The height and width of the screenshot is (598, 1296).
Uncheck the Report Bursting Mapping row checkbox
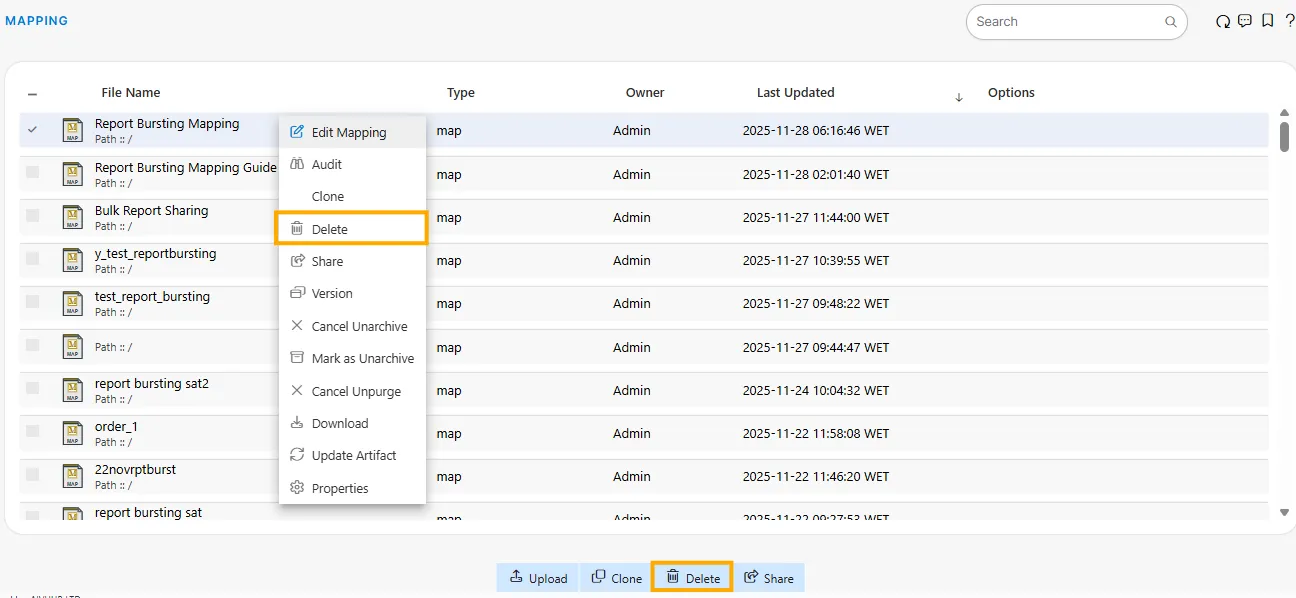[x=33, y=130]
